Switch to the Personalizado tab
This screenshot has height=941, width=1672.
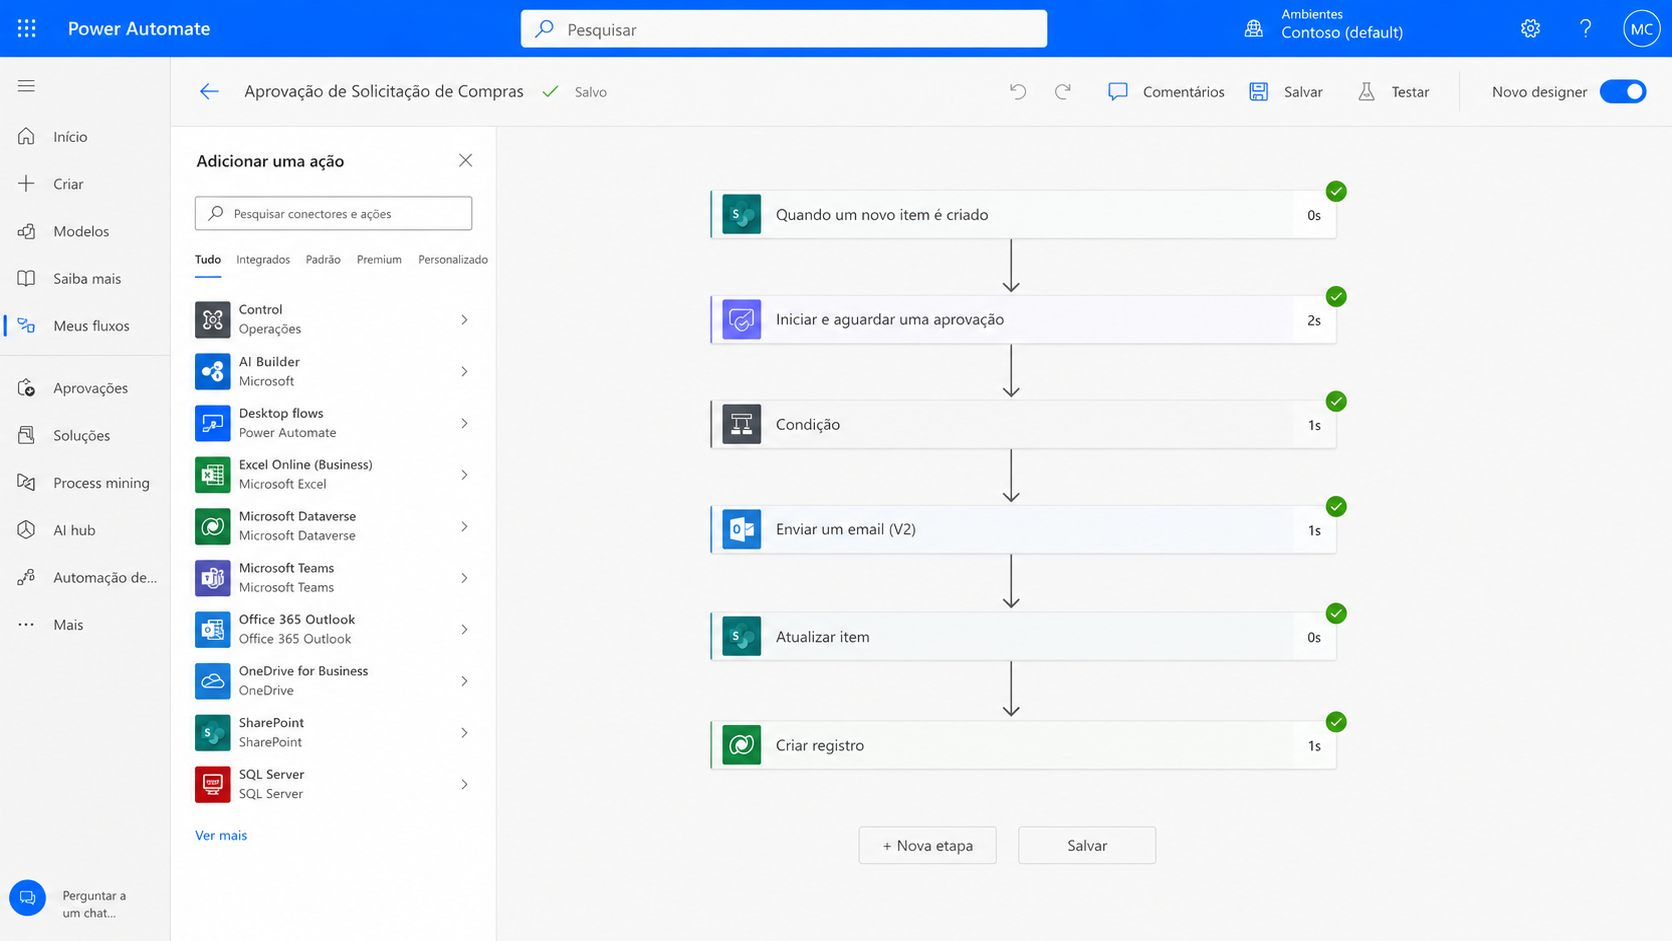click(453, 260)
